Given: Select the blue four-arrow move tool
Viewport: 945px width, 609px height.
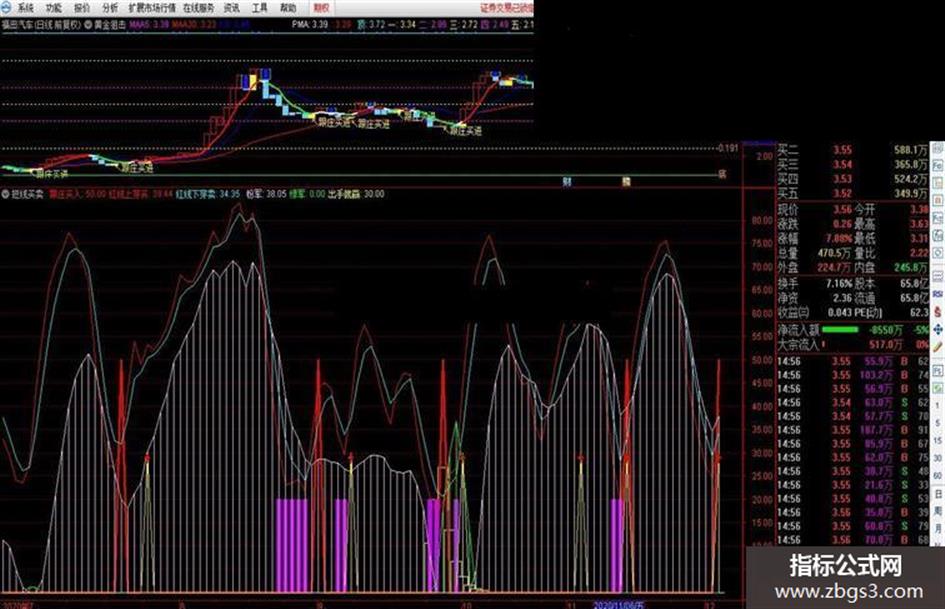Looking at the screenshot, I should pyautogui.click(x=938, y=330).
